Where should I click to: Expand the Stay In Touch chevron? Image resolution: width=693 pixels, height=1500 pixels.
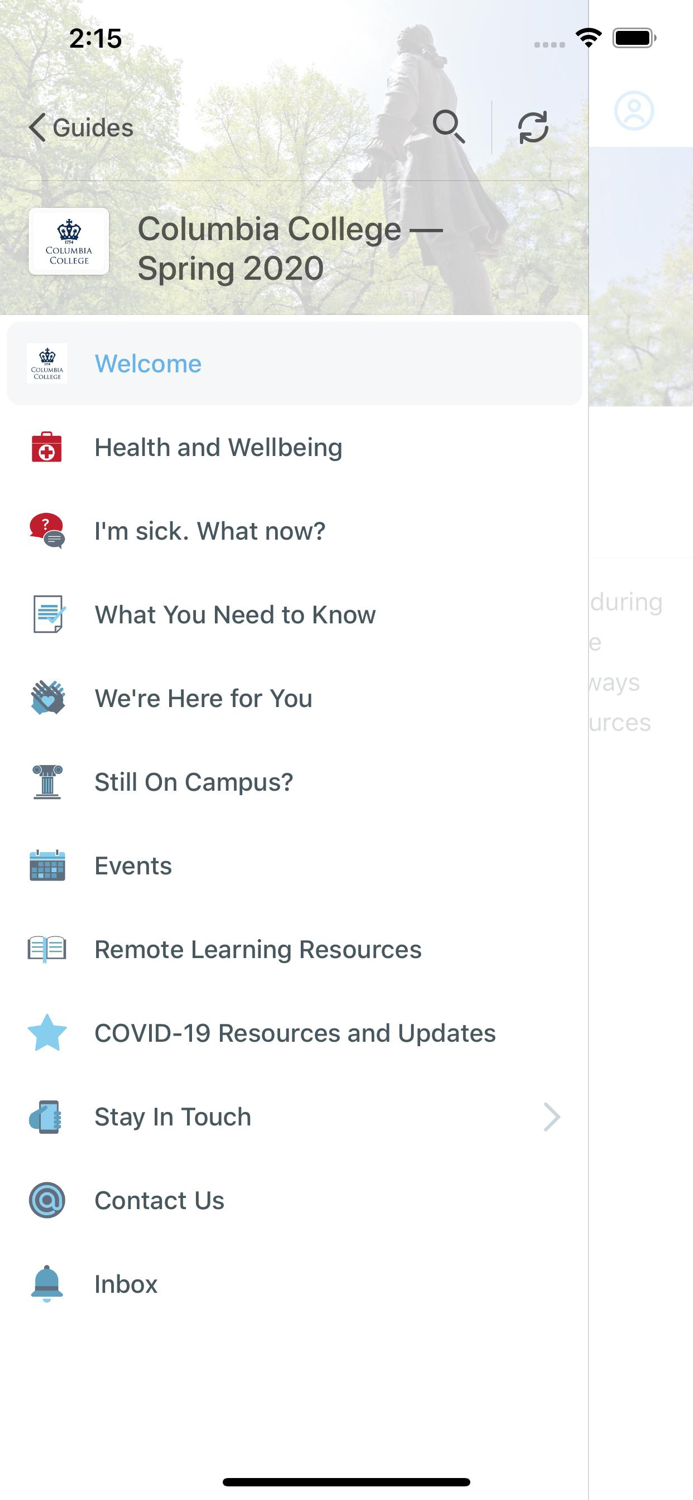[551, 1117]
